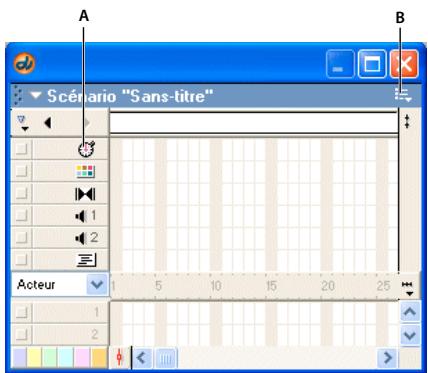Image resolution: width=428 pixels, height=373 pixels.
Task: Click the Scénario "Sans-titre" panel title
Action: [130, 96]
